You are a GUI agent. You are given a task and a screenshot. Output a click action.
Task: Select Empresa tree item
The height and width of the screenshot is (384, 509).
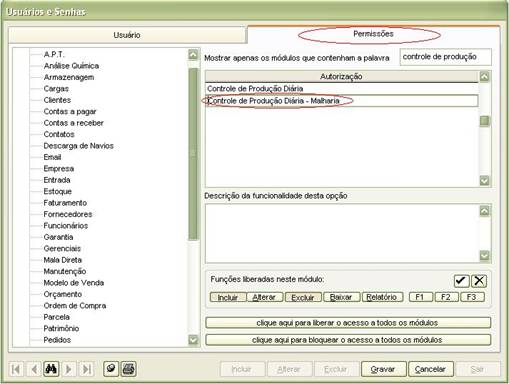pyautogui.click(x=58, y=168)
